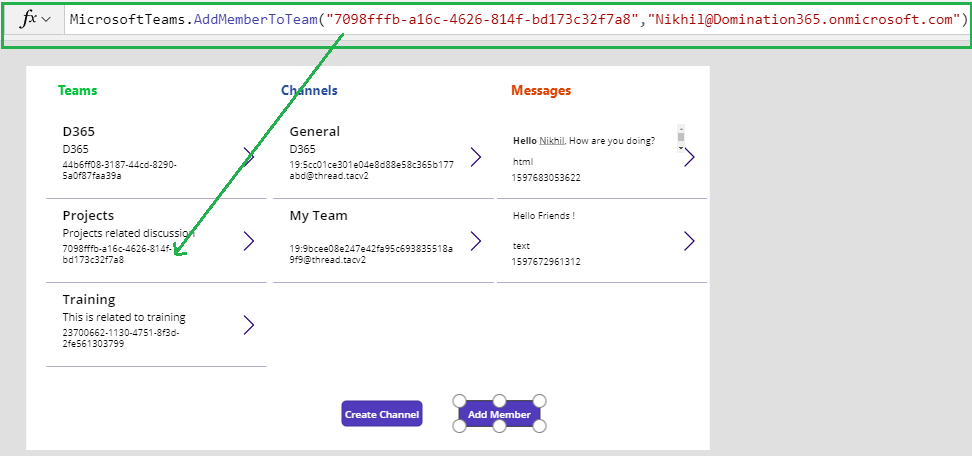Click the message scrollbar up arrow
The width and height of the screenshot is (972, 456).
[x=681, y=128]
